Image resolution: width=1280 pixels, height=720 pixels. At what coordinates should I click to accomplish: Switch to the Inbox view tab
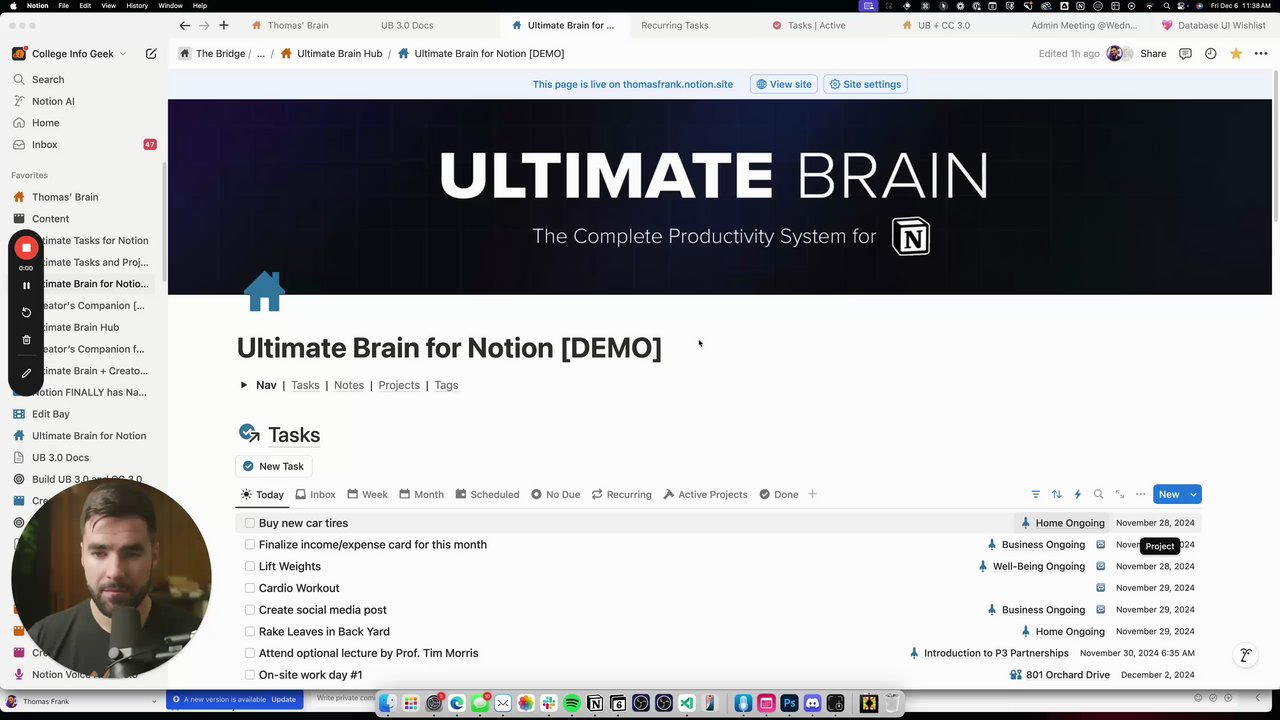click(x=314, y=494)
